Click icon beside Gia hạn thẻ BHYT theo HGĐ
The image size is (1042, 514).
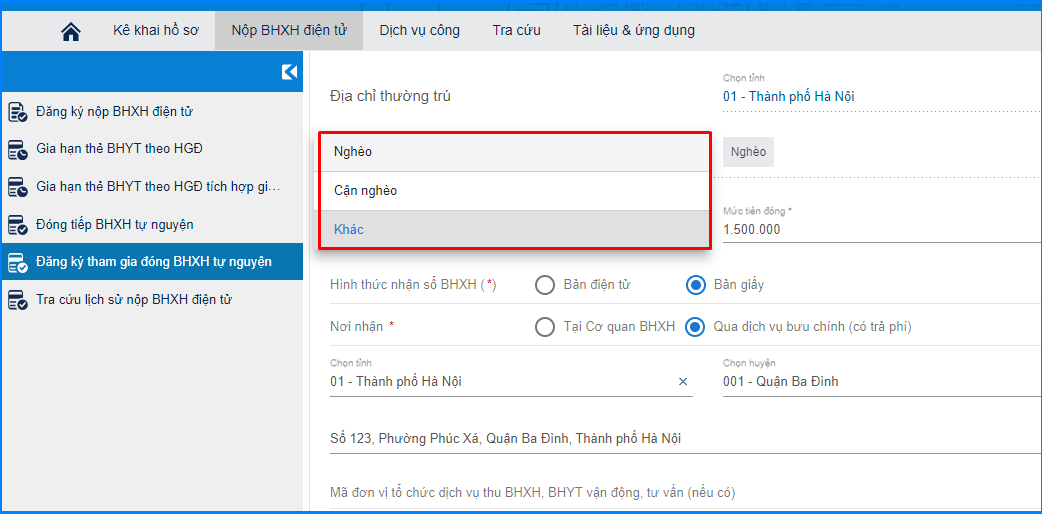click(17, 150)
